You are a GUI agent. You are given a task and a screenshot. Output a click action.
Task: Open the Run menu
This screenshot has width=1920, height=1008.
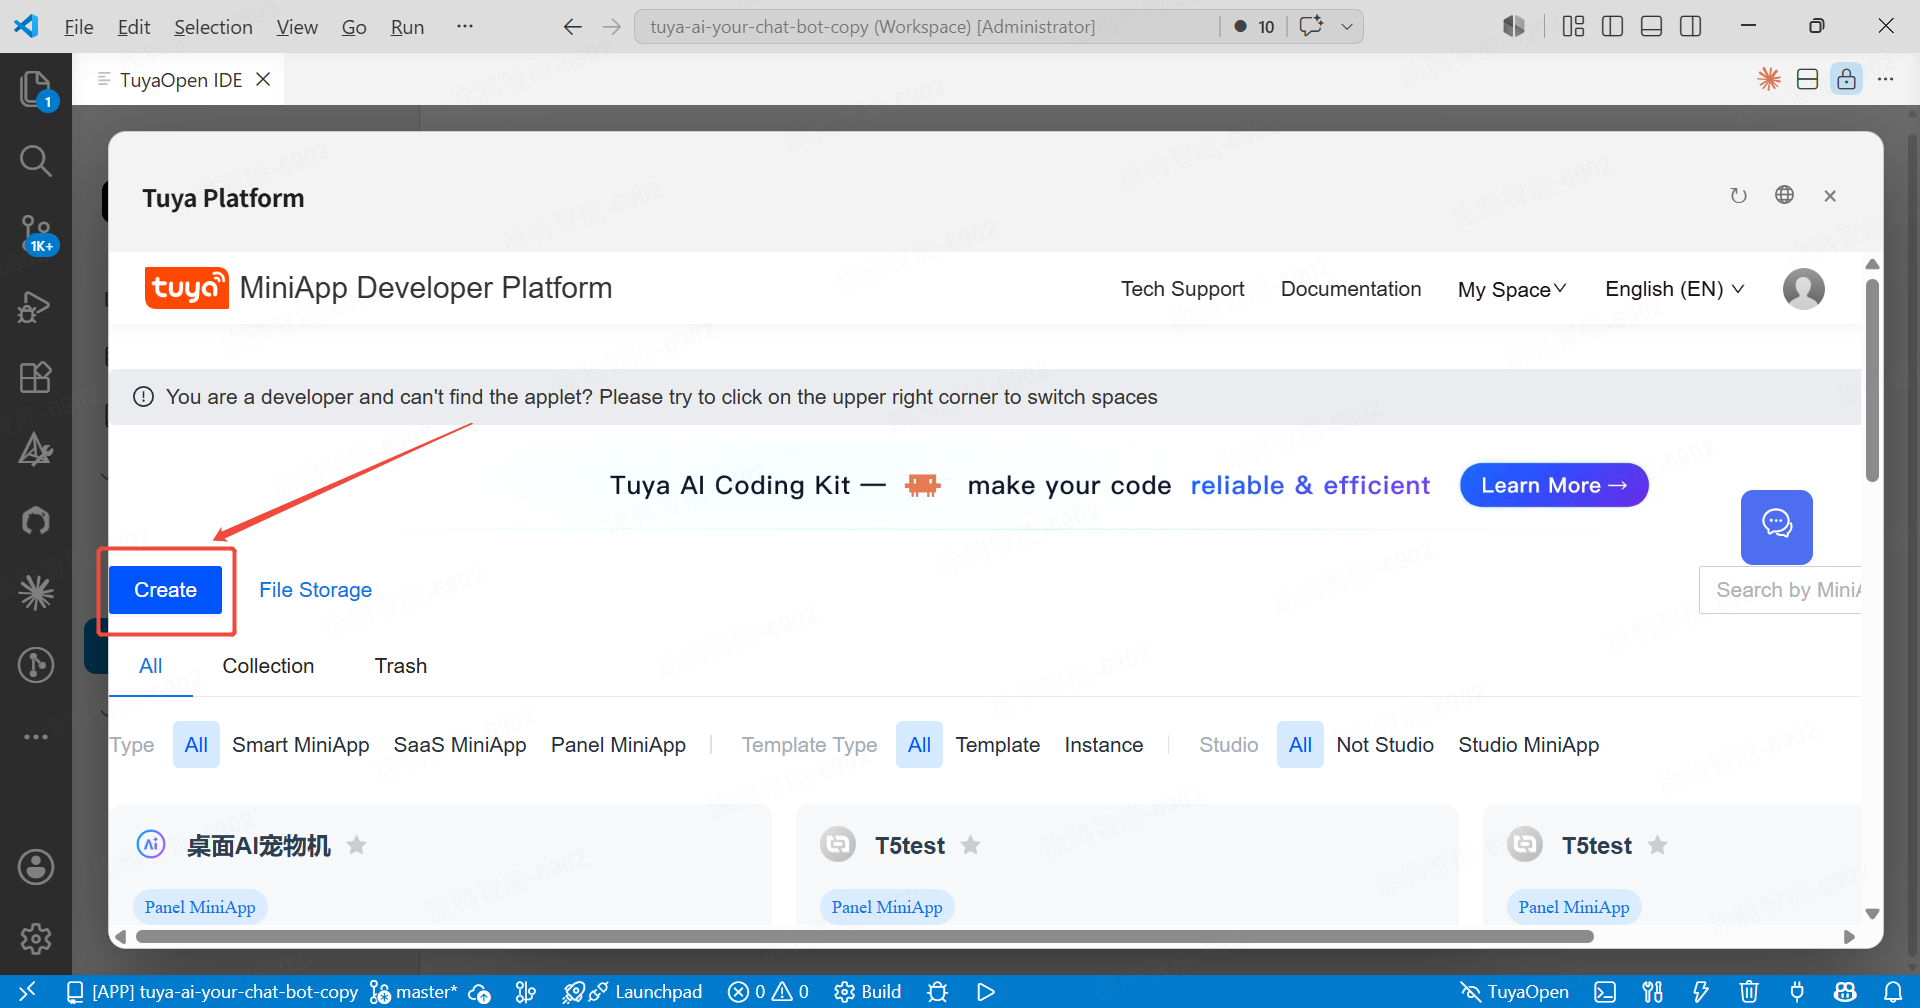click(407, 27)
